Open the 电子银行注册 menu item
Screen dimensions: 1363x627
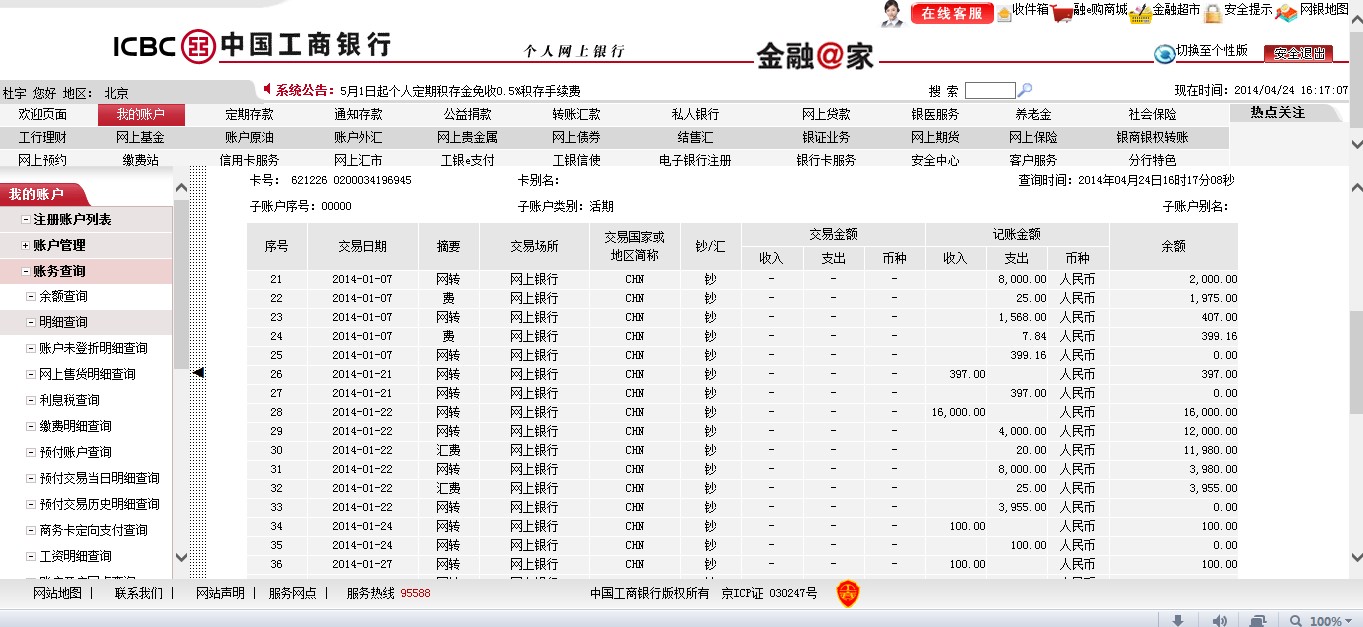tap(695, 161)
